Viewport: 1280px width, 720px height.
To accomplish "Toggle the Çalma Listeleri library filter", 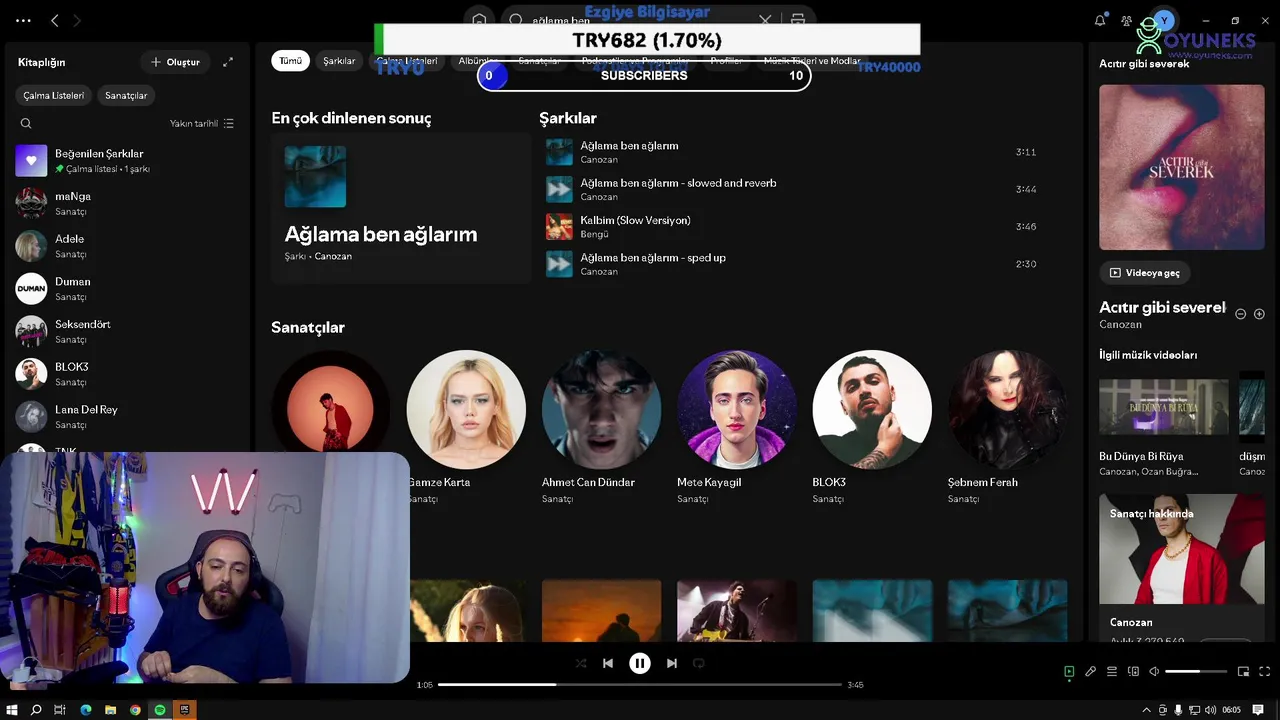I will 54,95.
